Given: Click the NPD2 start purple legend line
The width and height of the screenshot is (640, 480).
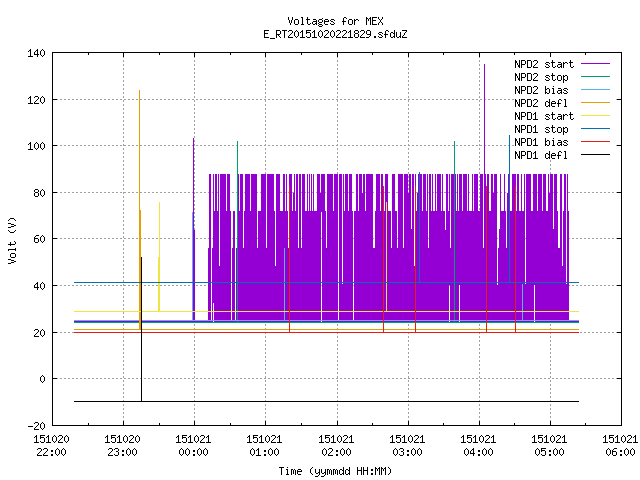Looking at the screenshot, I should click(595, 64).
